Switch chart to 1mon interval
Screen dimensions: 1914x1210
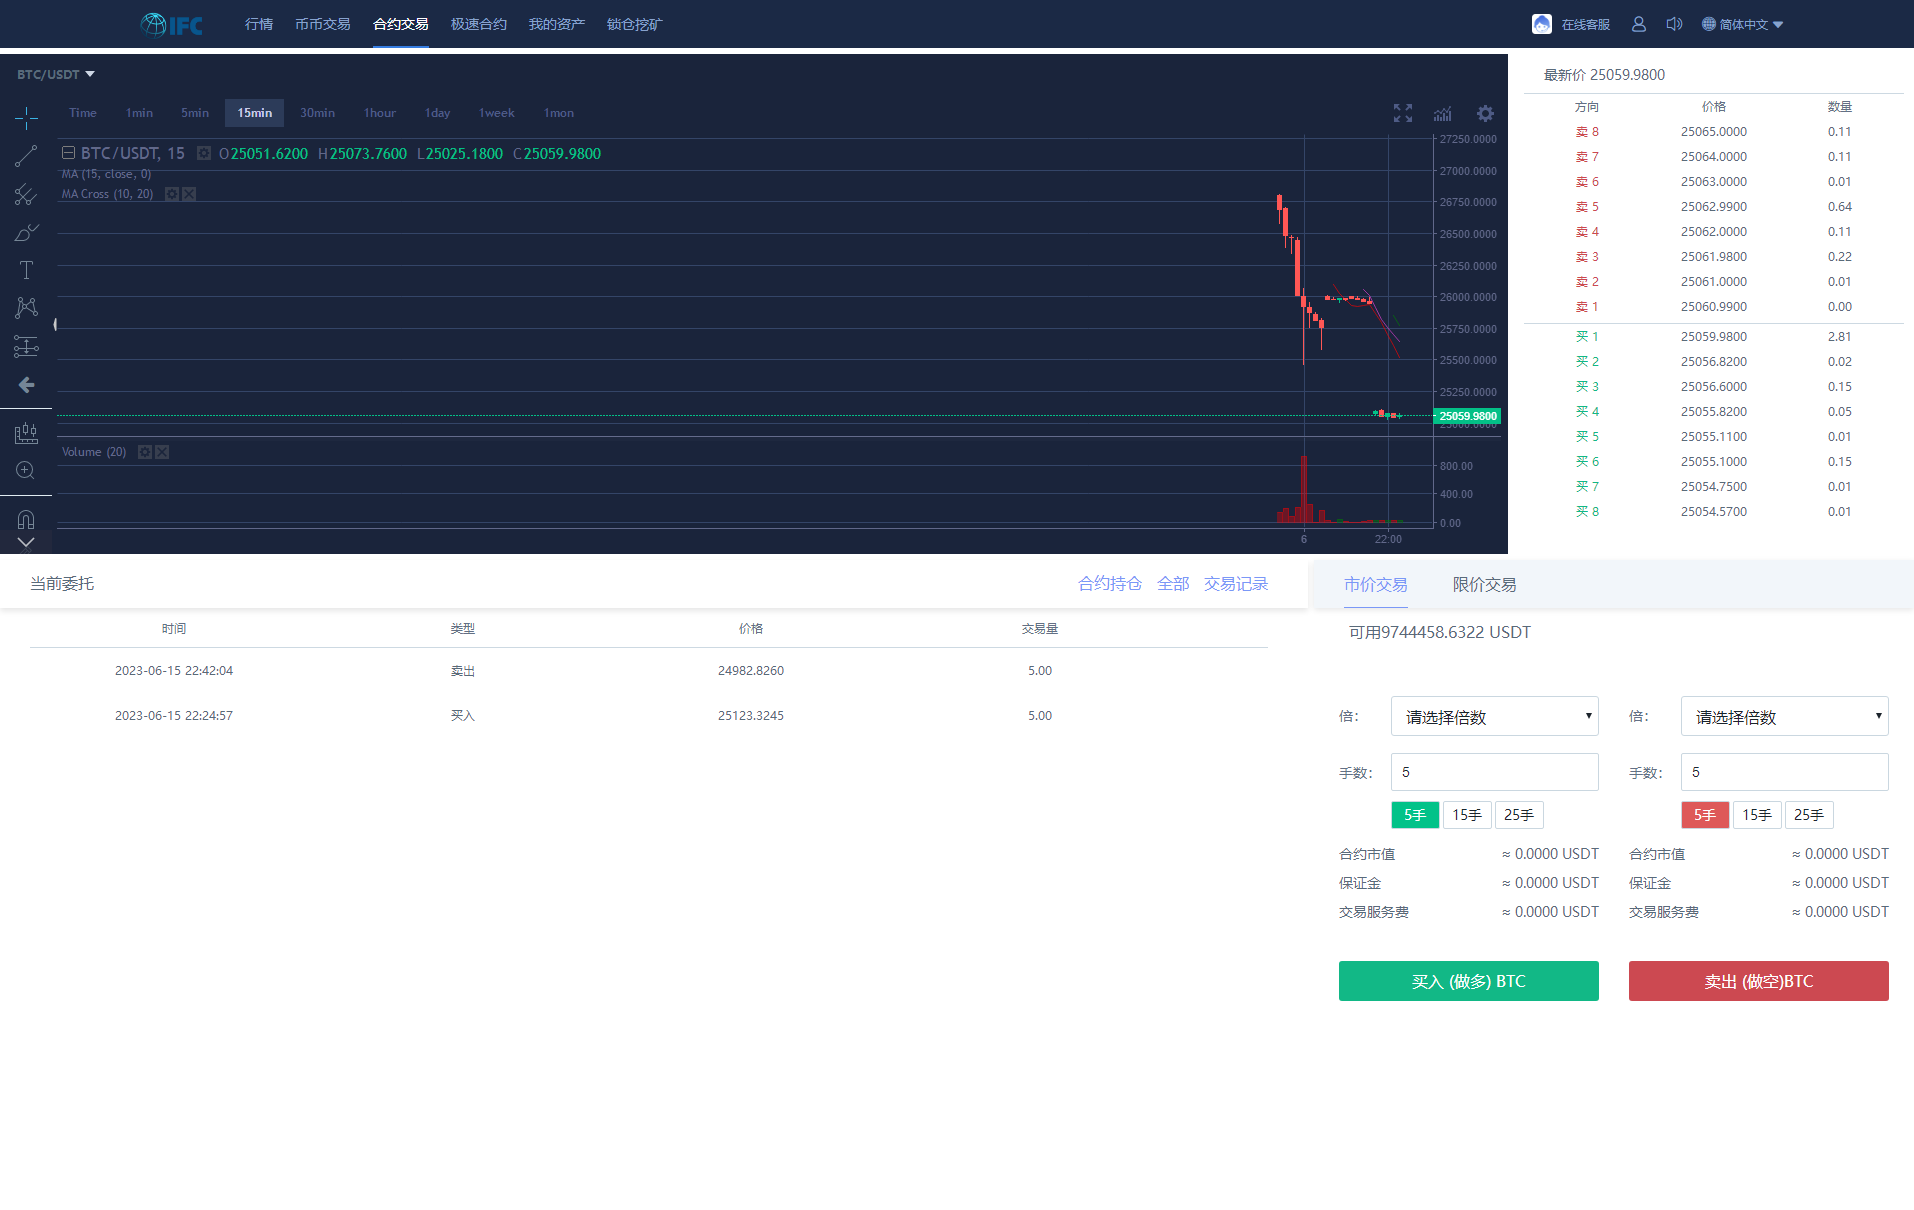point(558,113)
